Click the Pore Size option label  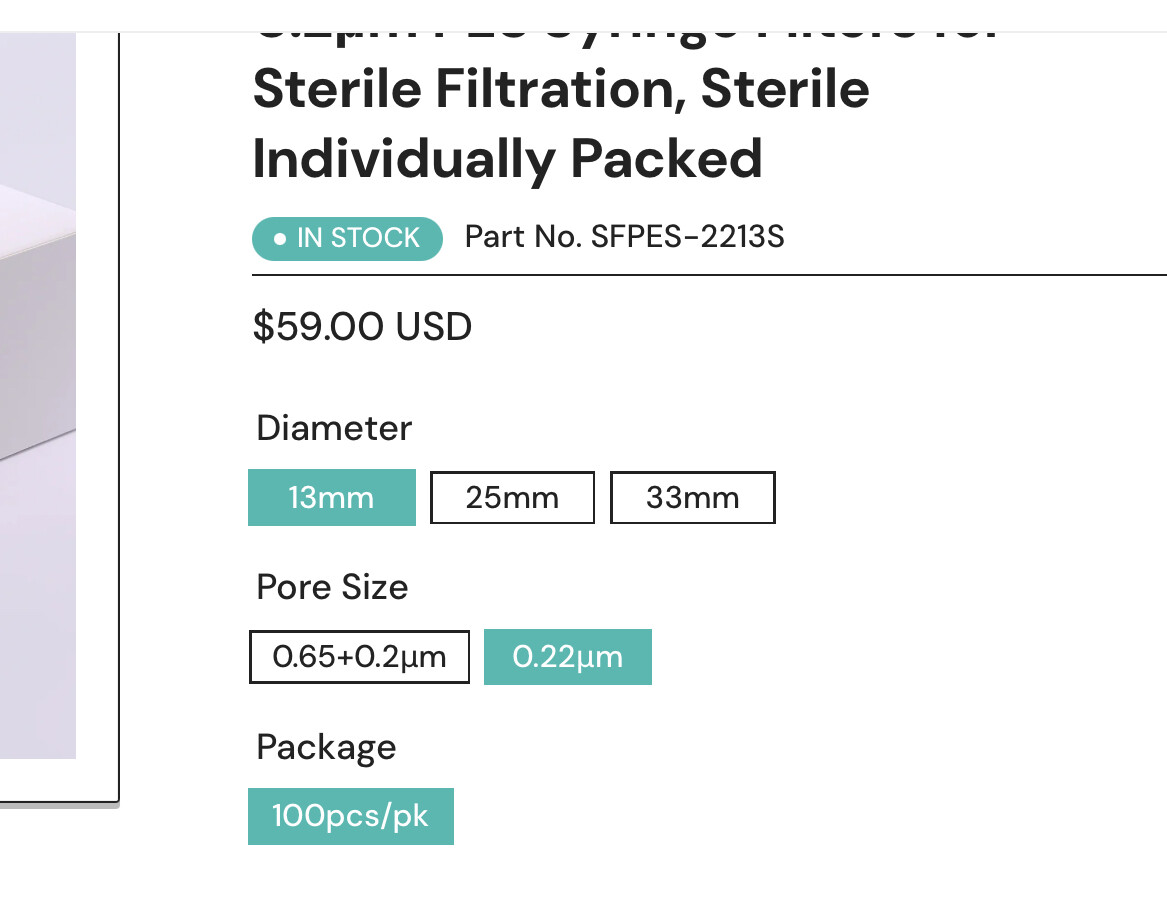(x=332, y=587)
